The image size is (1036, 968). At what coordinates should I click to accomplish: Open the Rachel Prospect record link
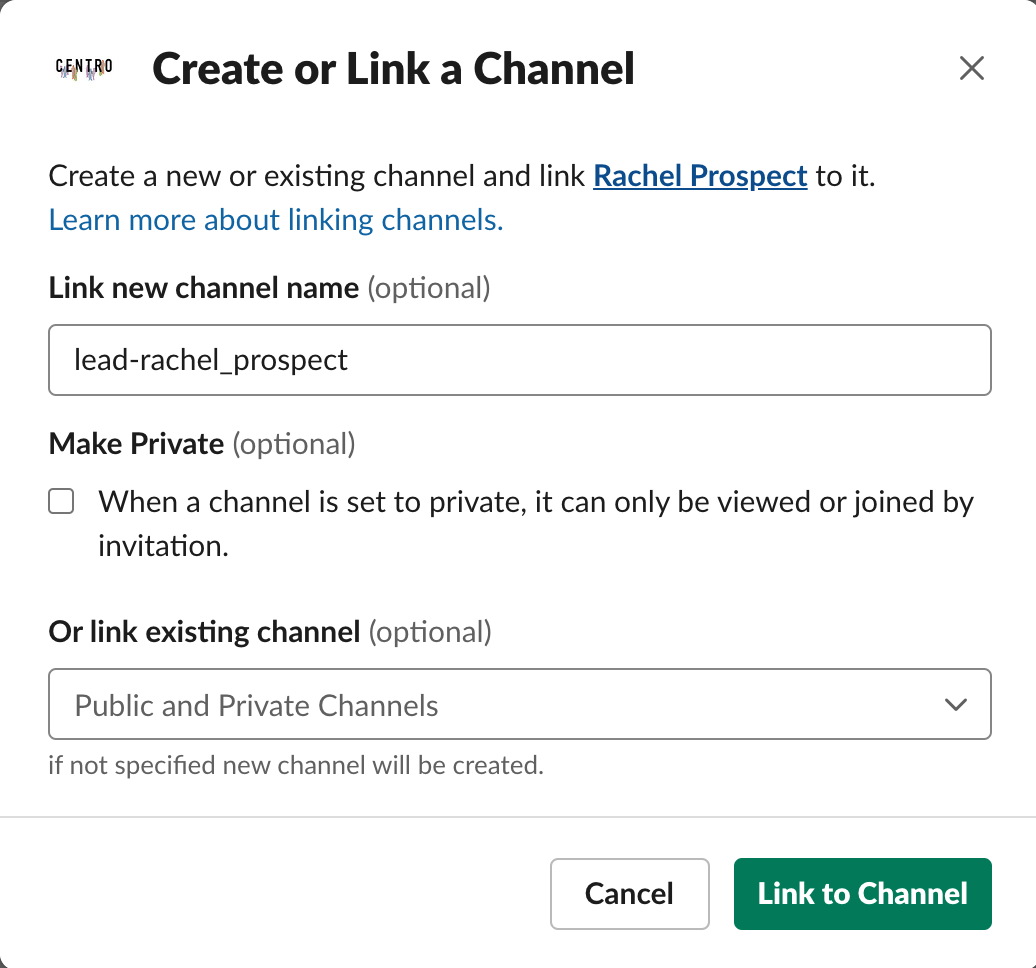tap(700, 176)
